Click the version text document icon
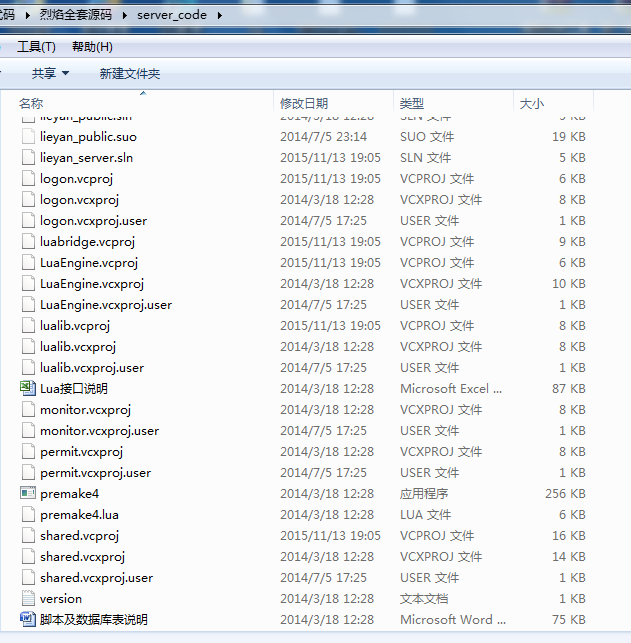Image resolution: width=631 pixels, height=643 pixels. point(28,598)
